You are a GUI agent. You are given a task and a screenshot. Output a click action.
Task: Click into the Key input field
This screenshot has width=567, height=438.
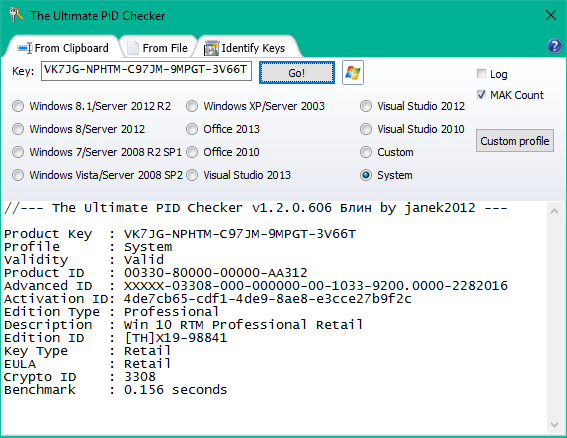tap(146, 70)
